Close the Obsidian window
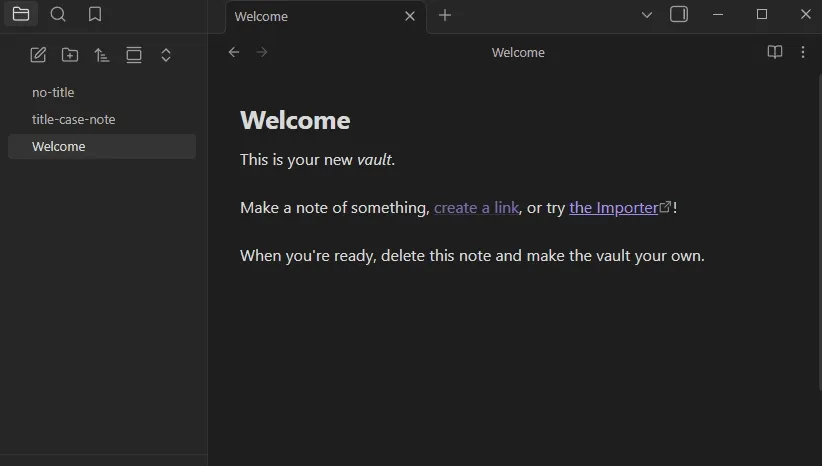The height and width of the screenshot is (466, 822). click(806, 15)
